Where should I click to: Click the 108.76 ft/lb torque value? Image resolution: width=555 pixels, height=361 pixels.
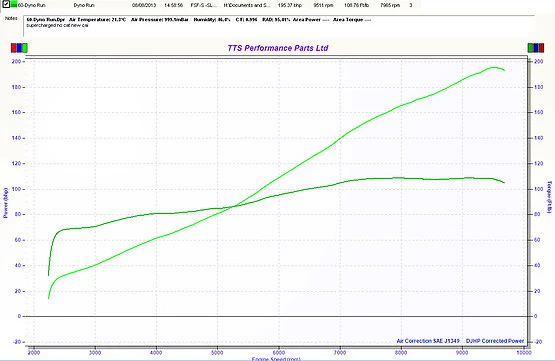point(356,5)
